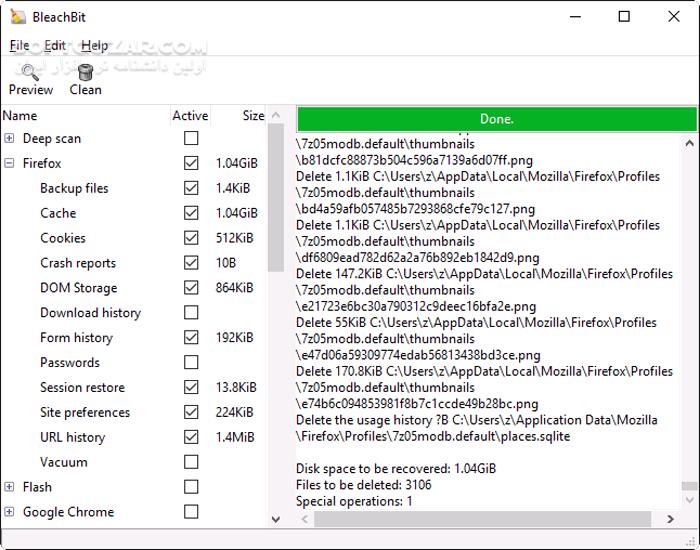Toggle the Download history checkbox
700x550 pixels.
click(191, 313)
